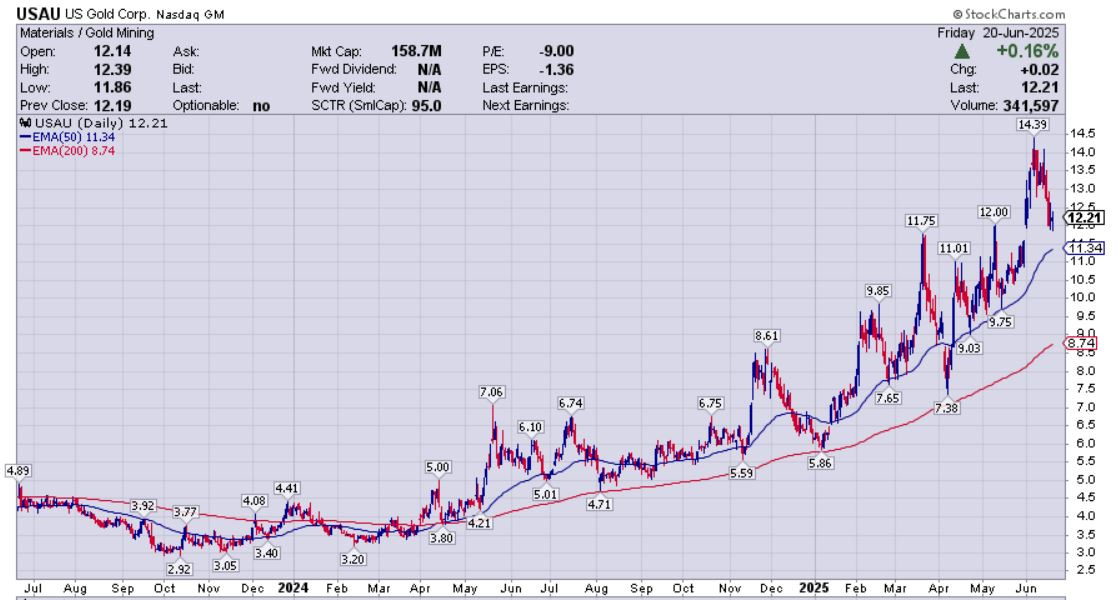Open the StockCharts.com copyright link
Viewport: 1118px width, 600px height.
pyautogui.click(x=1009, y=14)
